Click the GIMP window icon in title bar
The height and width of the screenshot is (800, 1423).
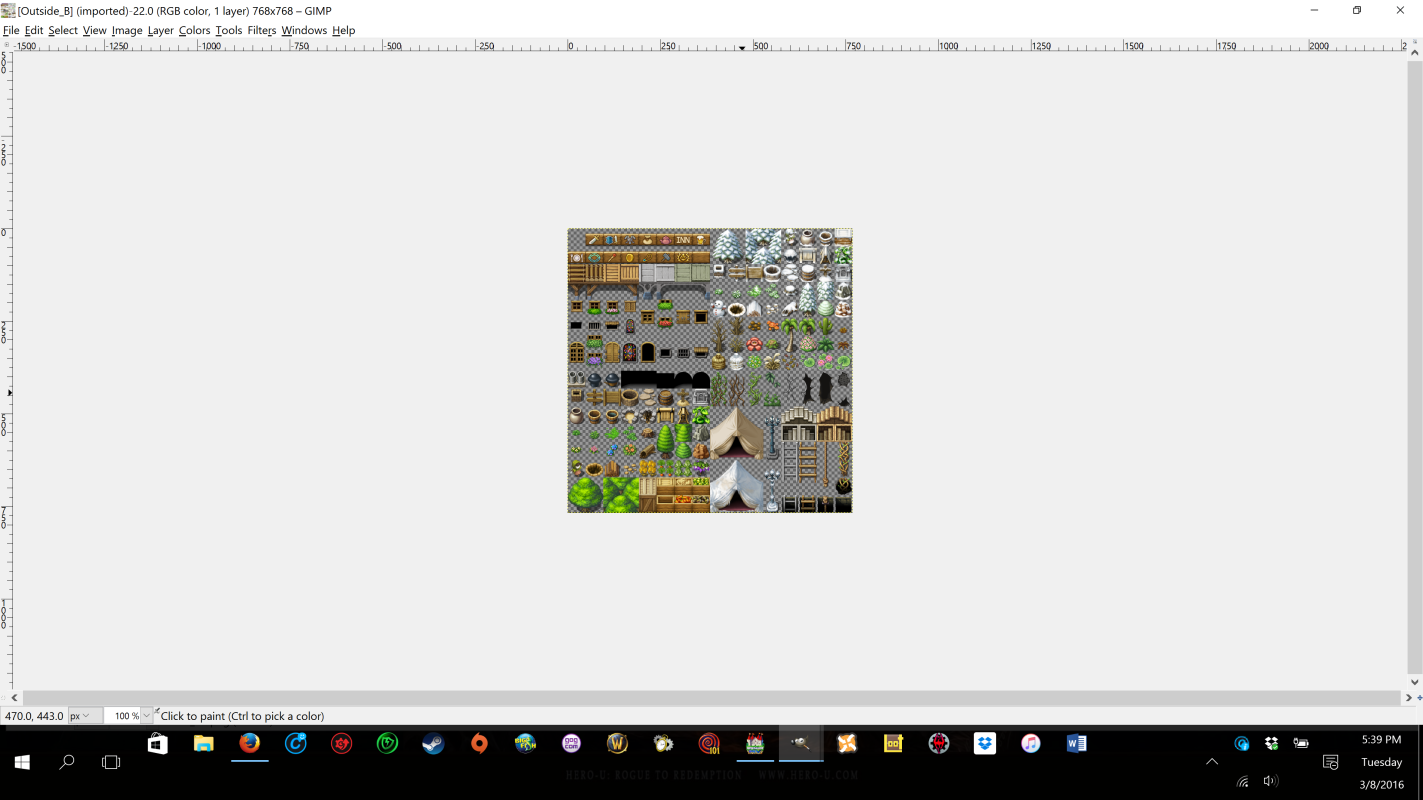pos(8,10)
